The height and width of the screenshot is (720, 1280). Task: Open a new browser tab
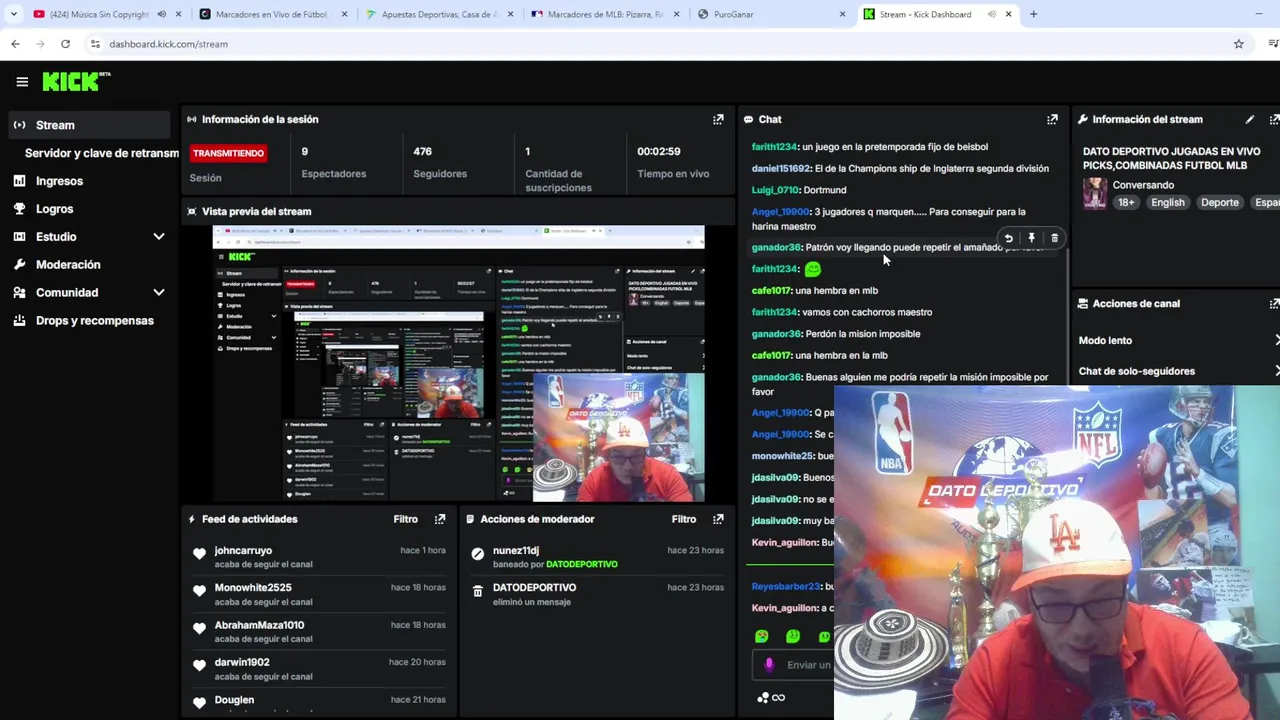[1033, 14]
